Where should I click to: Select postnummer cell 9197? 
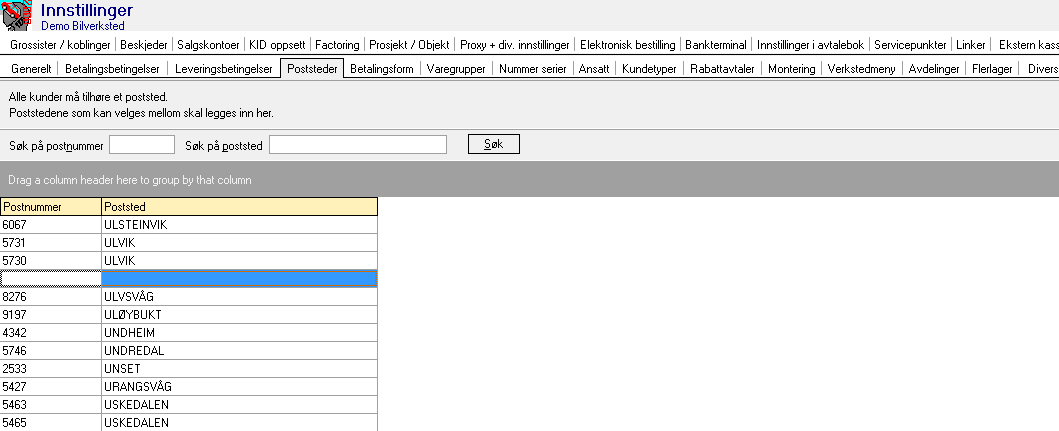tap(51, 315)
